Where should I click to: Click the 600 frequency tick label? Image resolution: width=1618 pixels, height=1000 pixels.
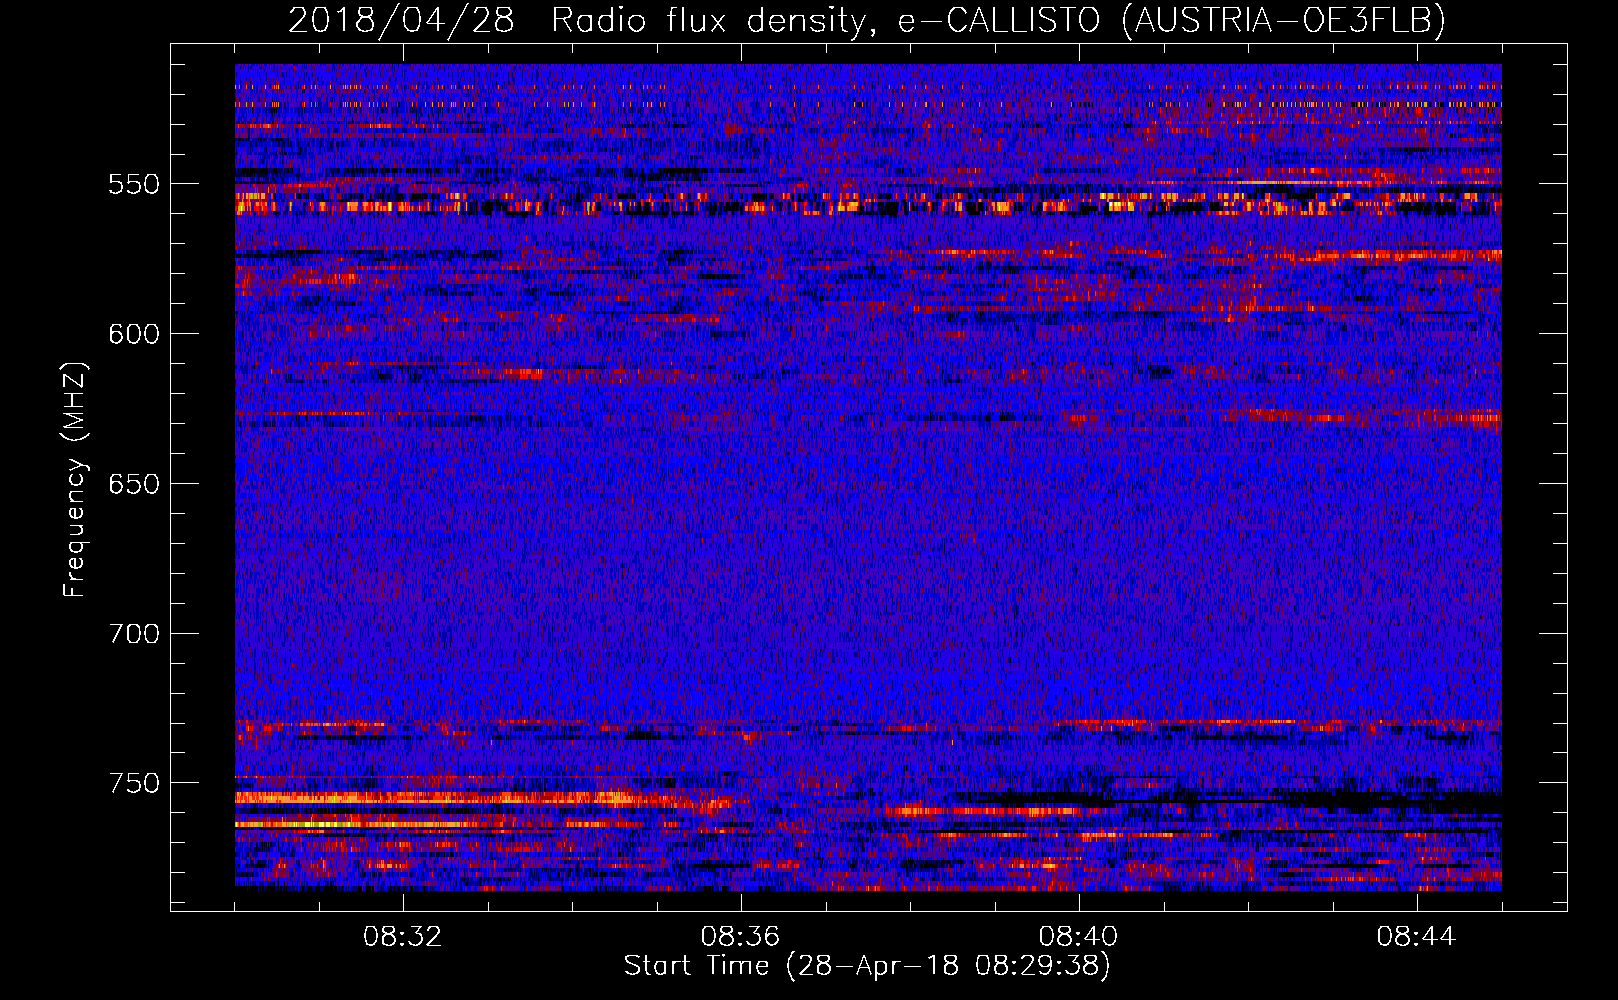point(134,334)
